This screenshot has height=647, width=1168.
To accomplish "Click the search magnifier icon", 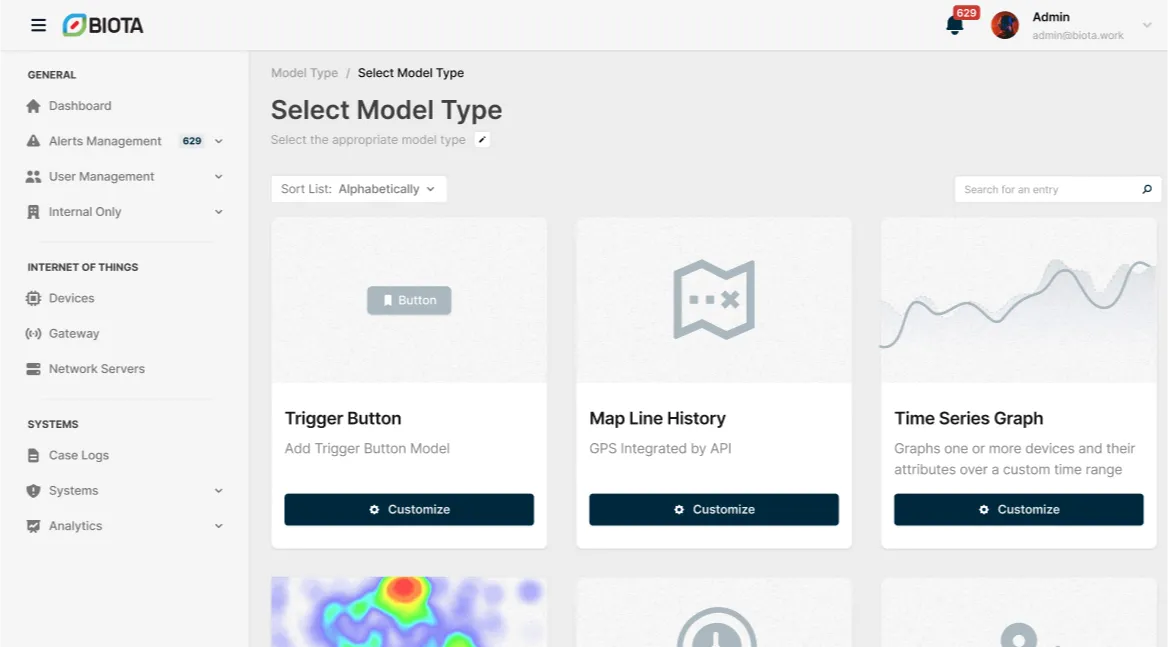I will click(1147, 189).
